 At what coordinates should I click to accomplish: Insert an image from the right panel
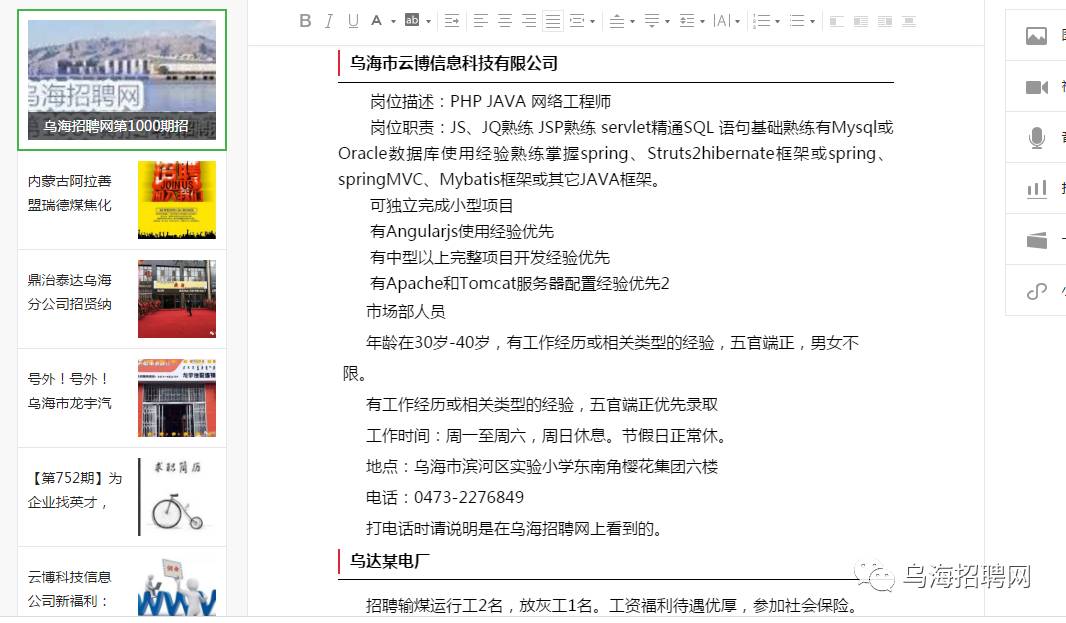[1036, 35]
